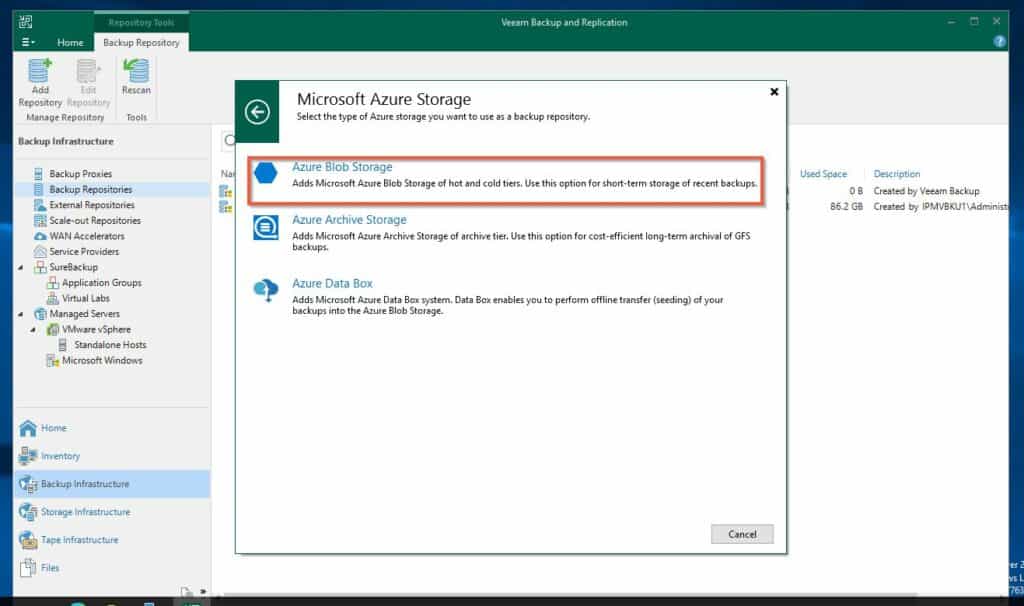This screenshot has width=1024, height=606.
Task: Click the Microsoft Windows tree icon
Action: [x=53, y=360]
